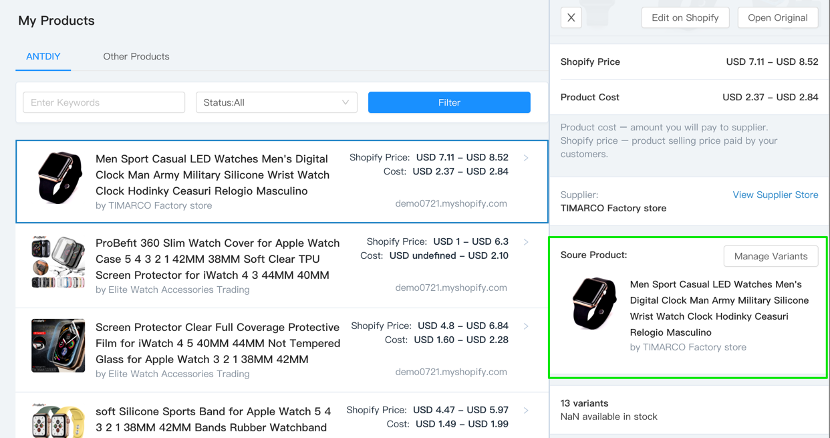Switch to the Other Products tab

(136, 57)
